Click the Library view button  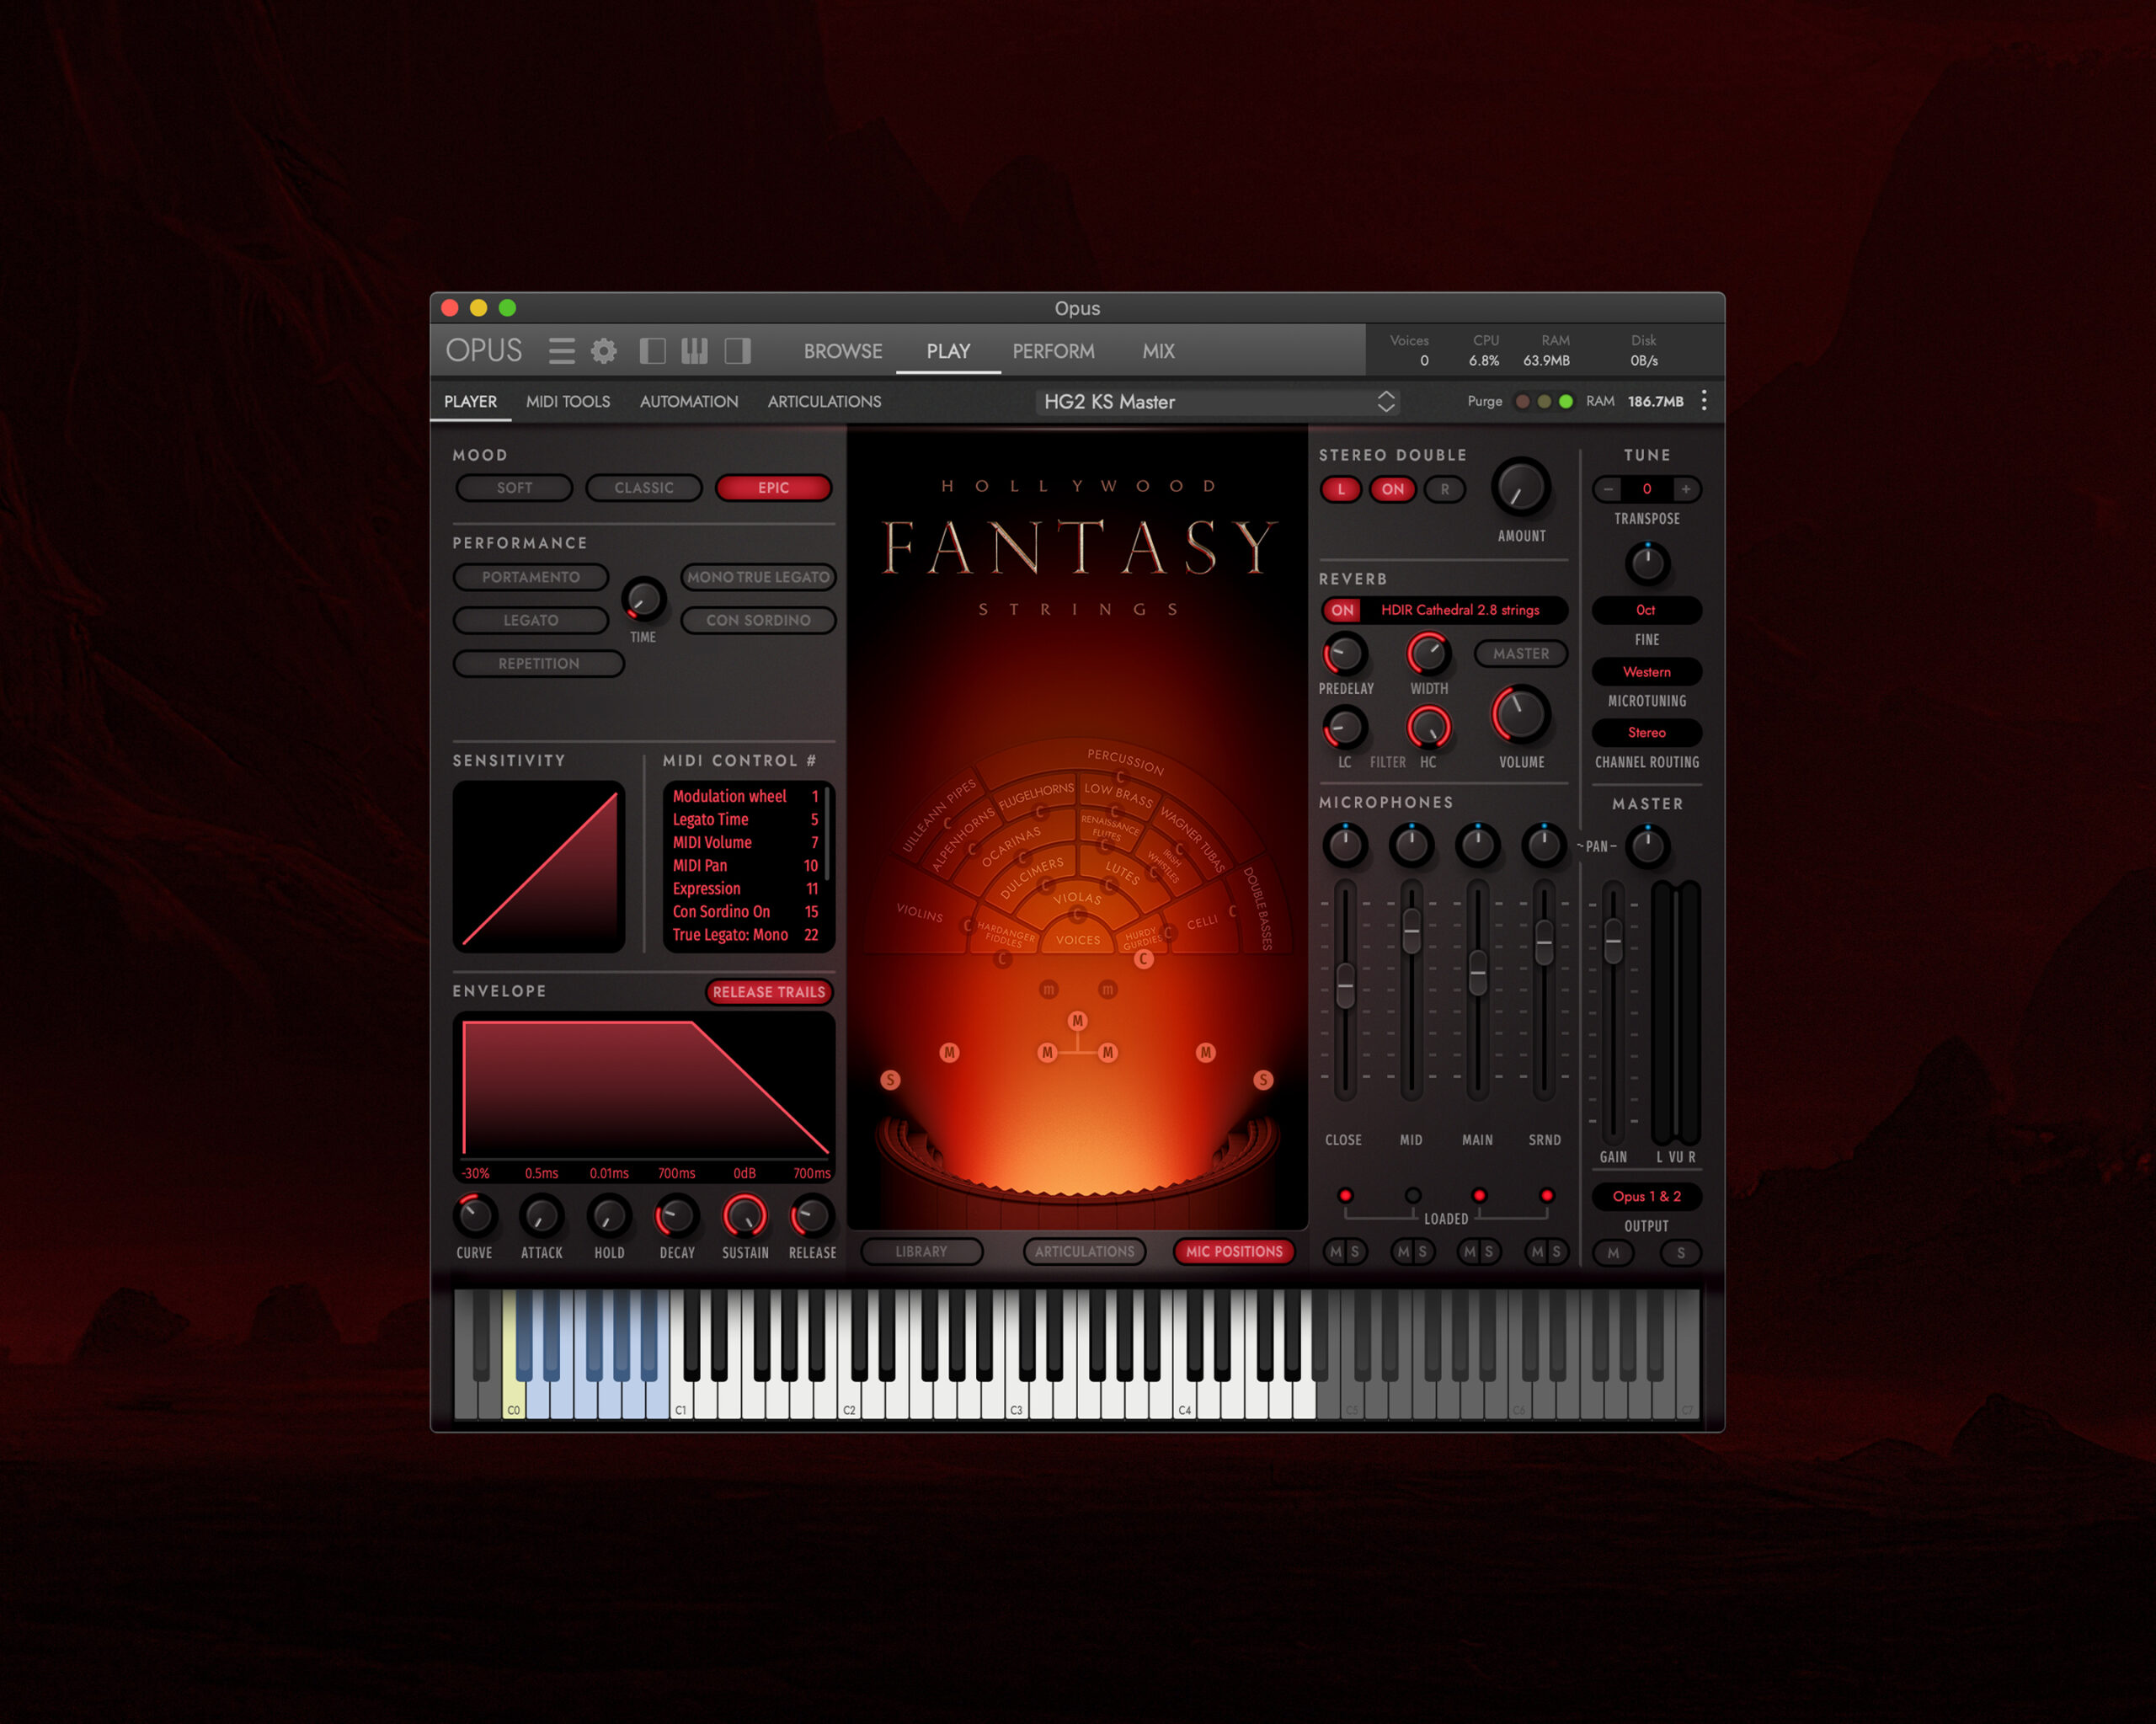tap(921, 1251)
